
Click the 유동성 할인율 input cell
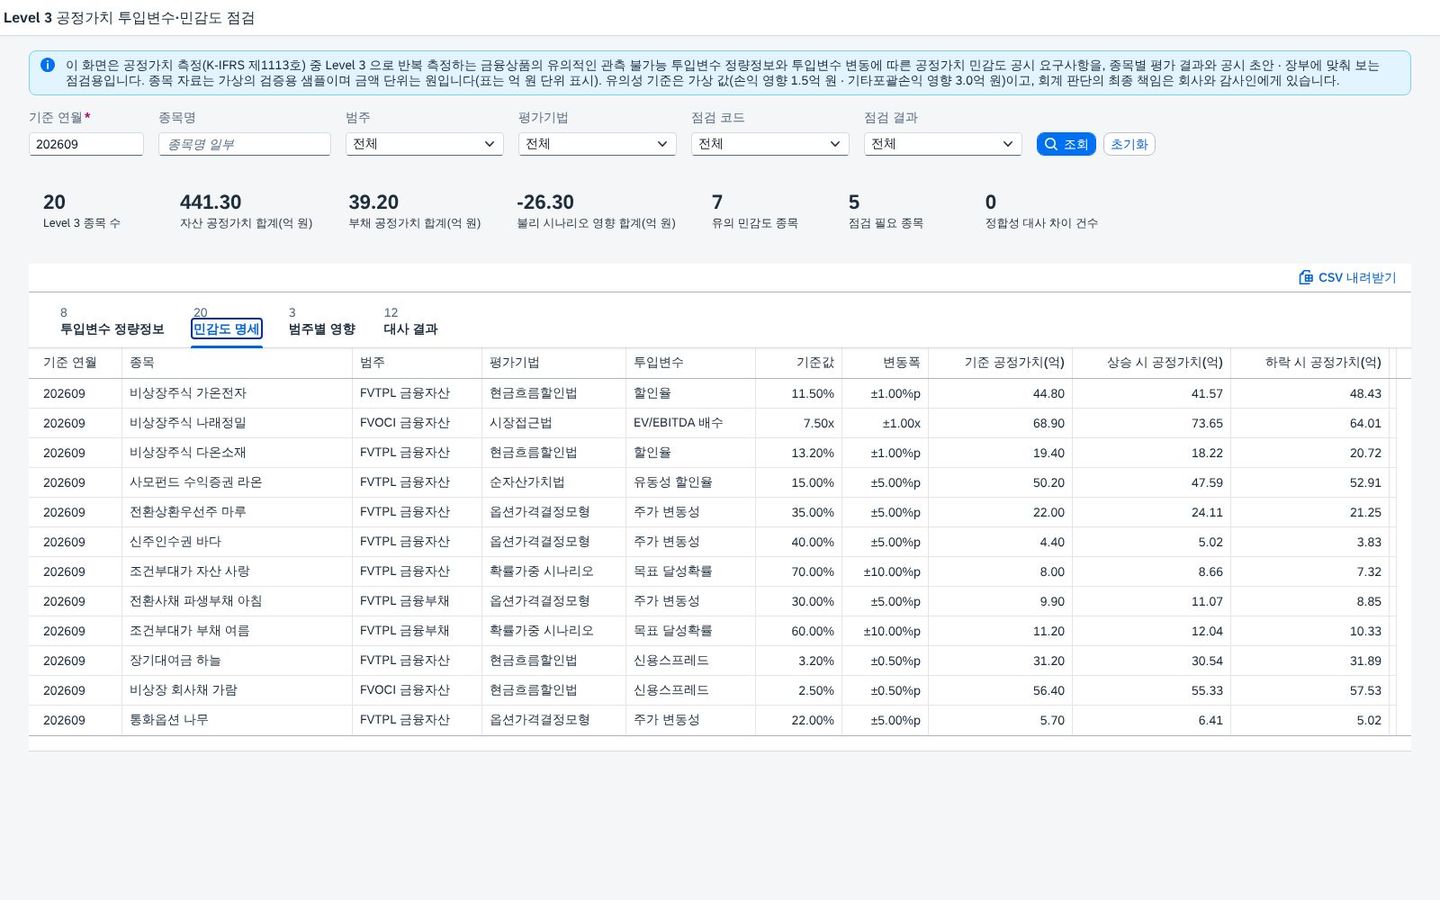[690, 483]
